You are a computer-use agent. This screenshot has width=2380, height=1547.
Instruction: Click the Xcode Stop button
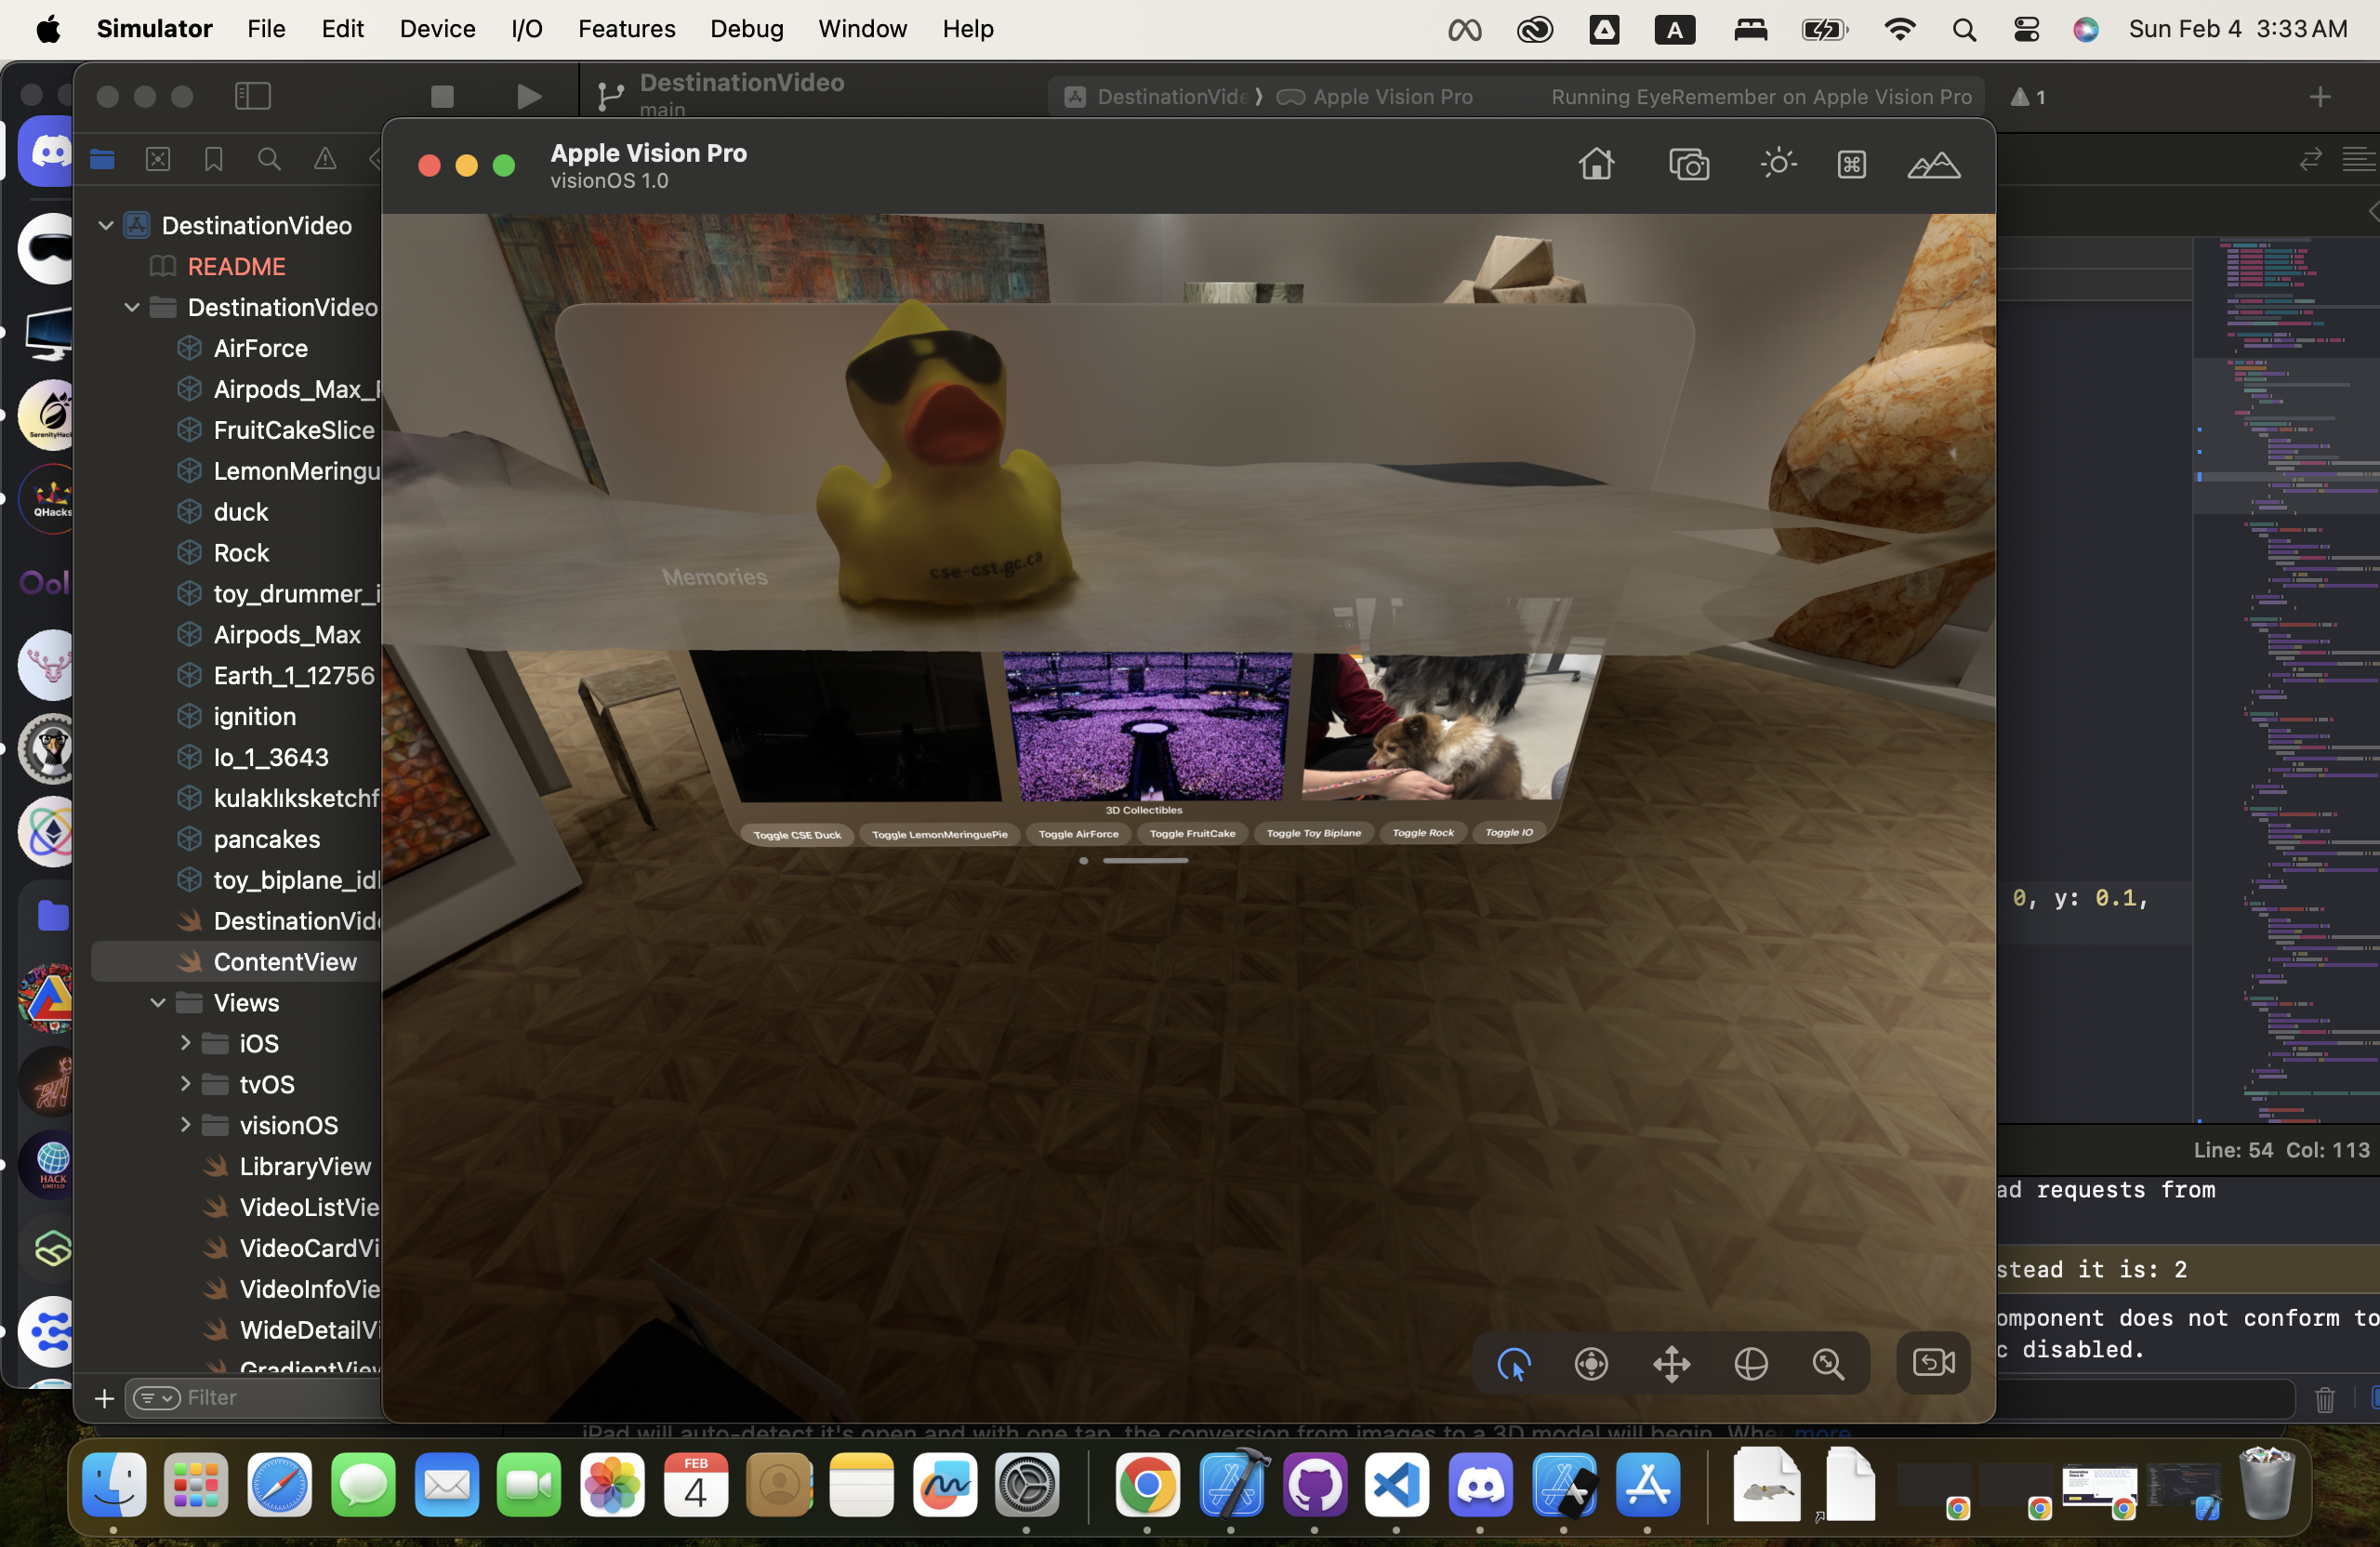click(442, 96)
